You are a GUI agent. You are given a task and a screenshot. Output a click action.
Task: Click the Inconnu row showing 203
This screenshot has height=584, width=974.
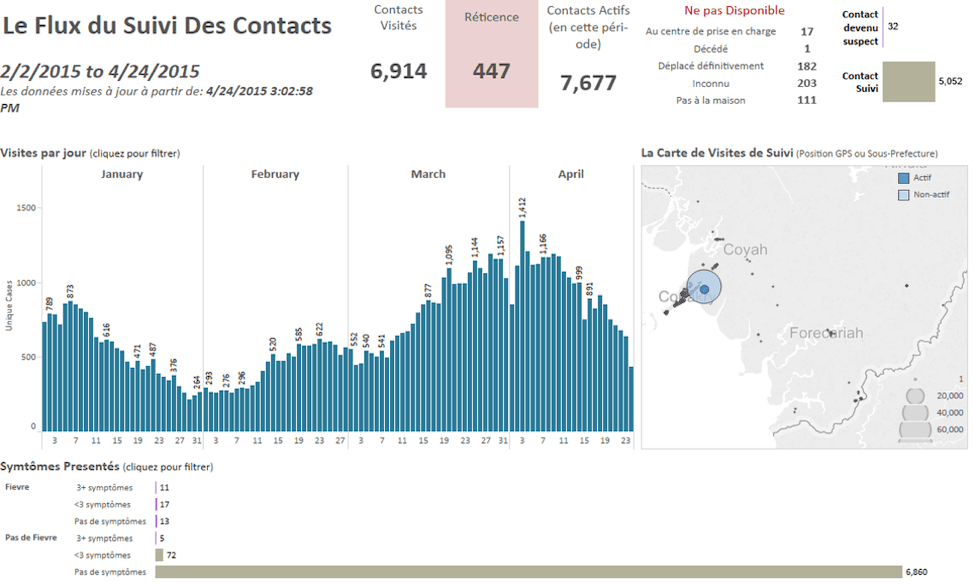[730, 83]
